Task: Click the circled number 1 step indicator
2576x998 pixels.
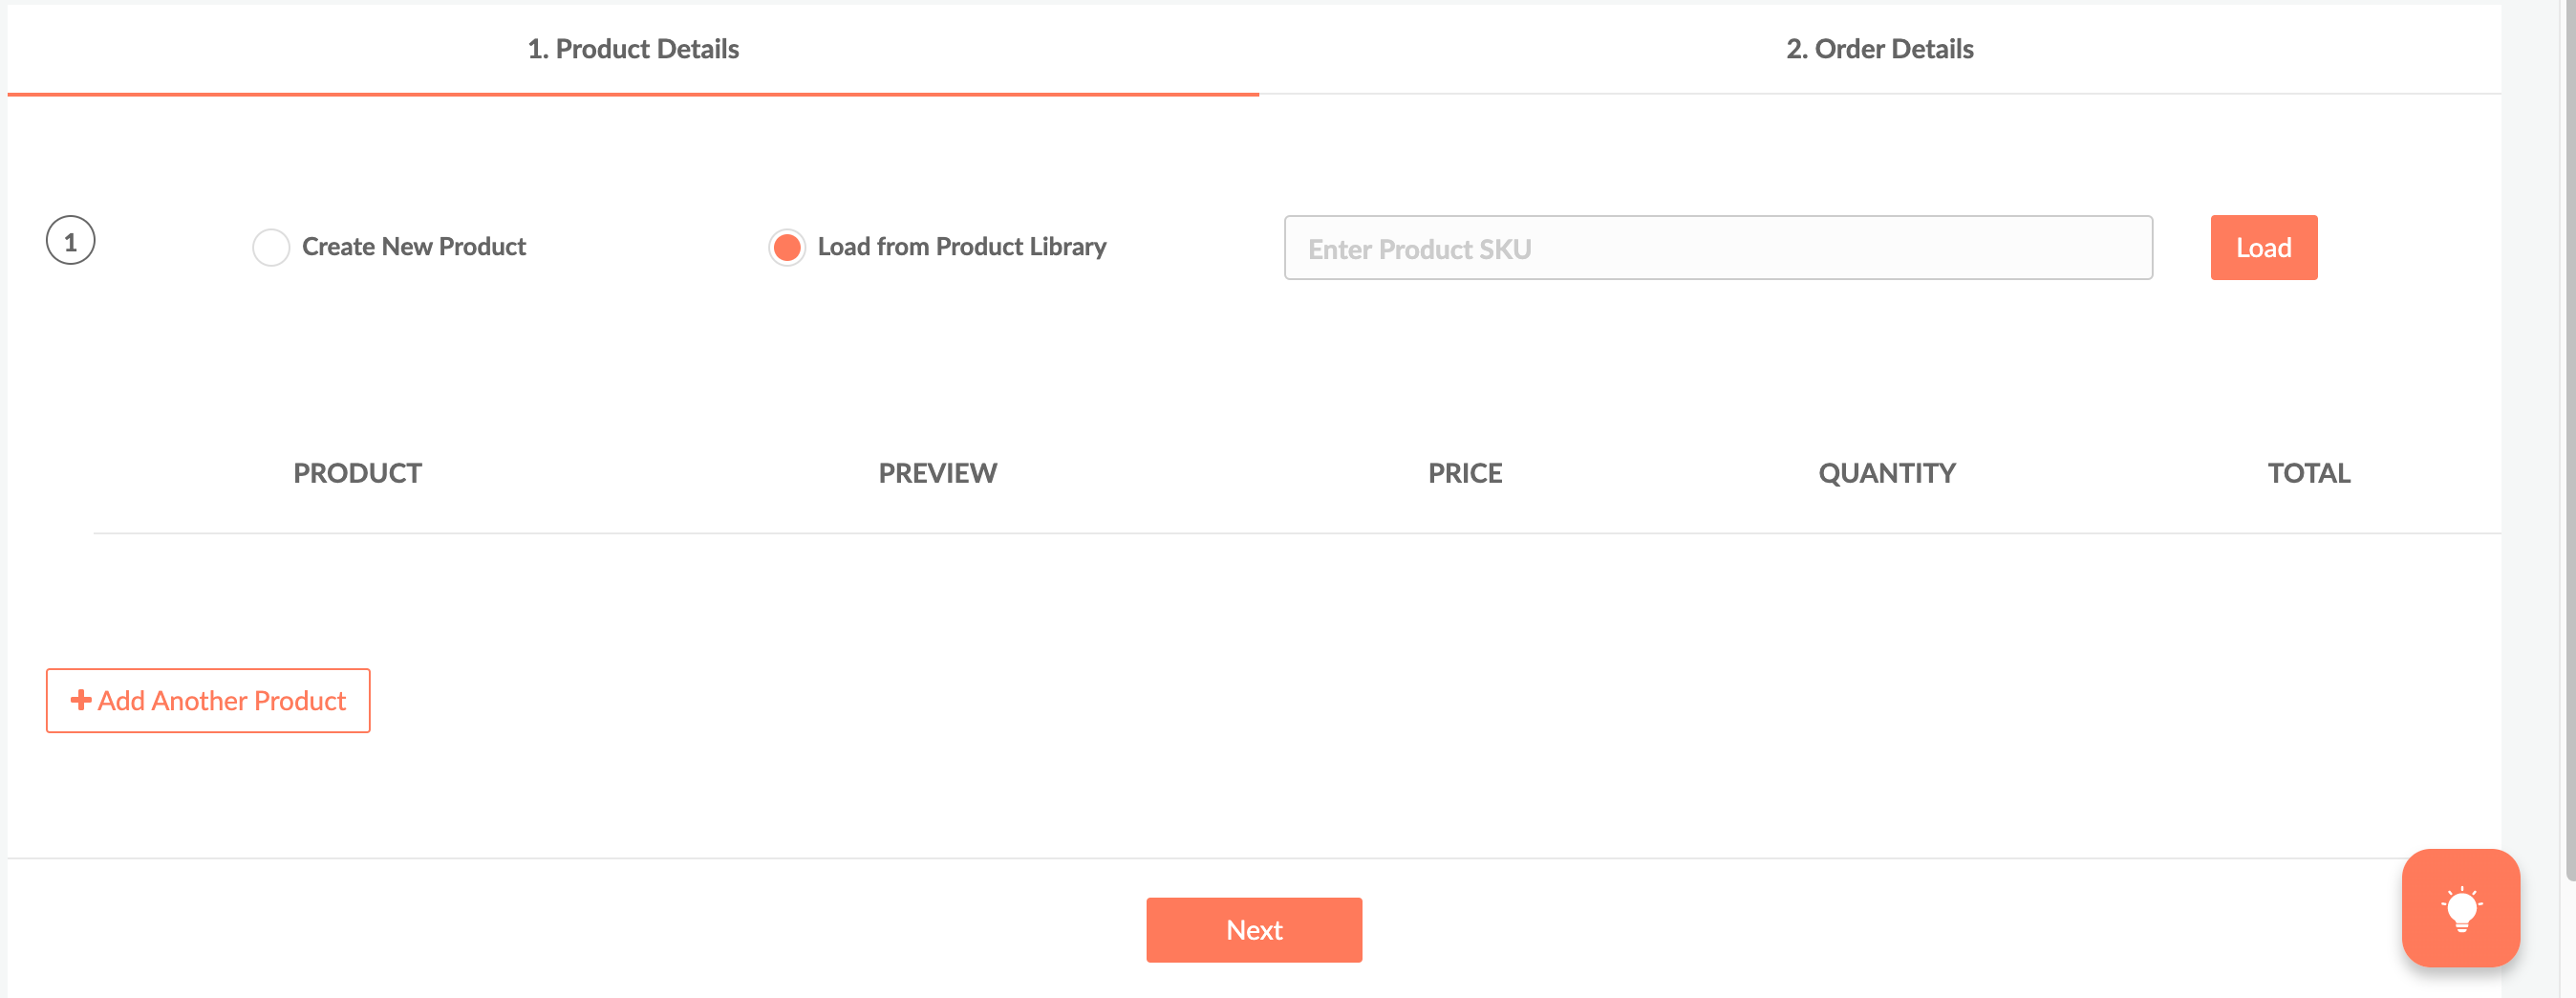Action: (x=70, y=241)
